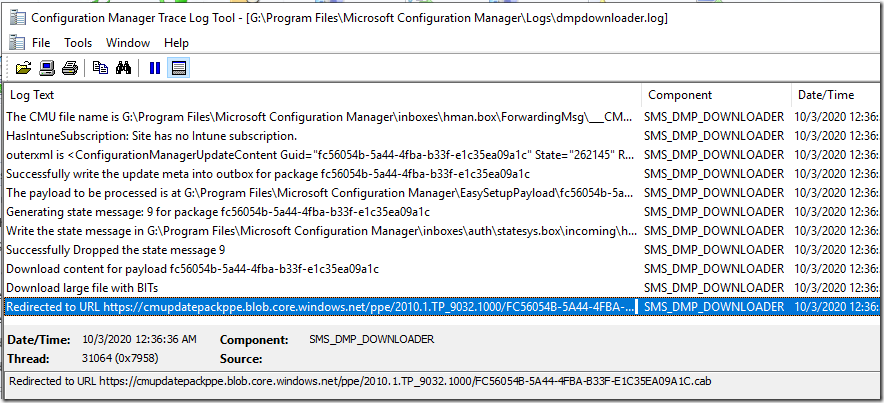Click the Open on Server computer icon
The width and height of the screenshot is (884, 403).
[46, 68]
